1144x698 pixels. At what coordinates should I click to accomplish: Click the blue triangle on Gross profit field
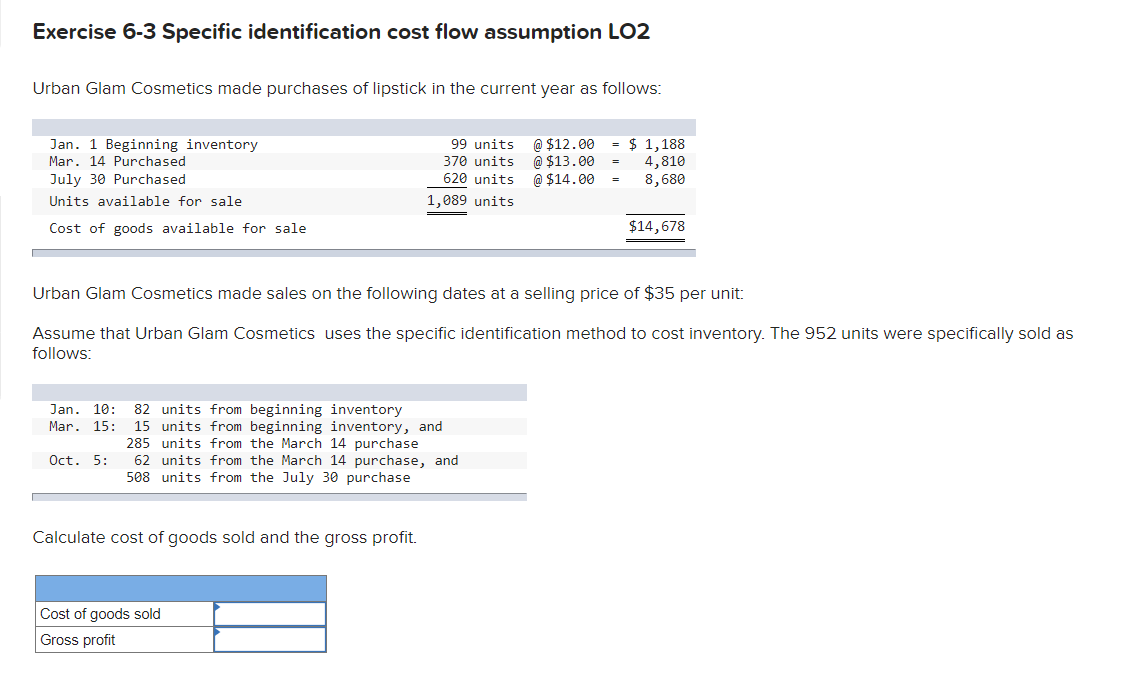point(218,633)
